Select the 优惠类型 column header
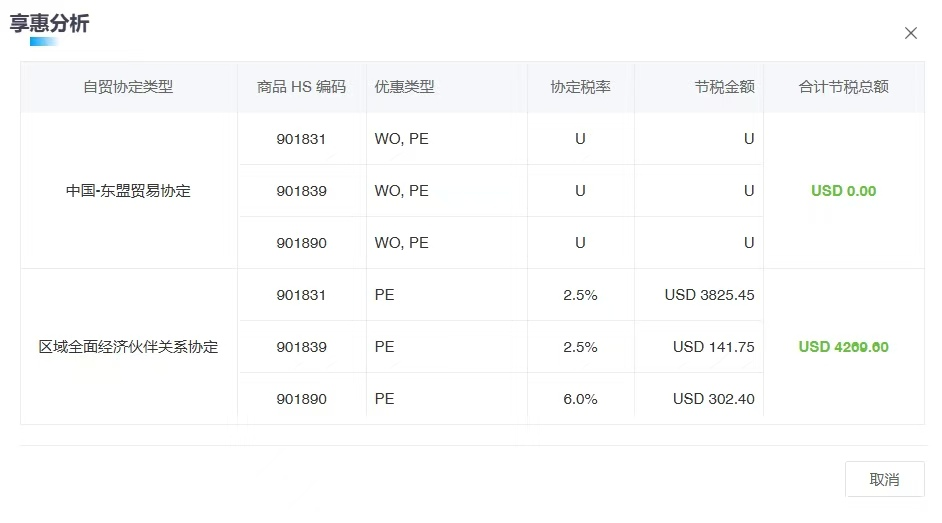Image resolution: width=942 pixels, height=523 pixels. (405, 87)
